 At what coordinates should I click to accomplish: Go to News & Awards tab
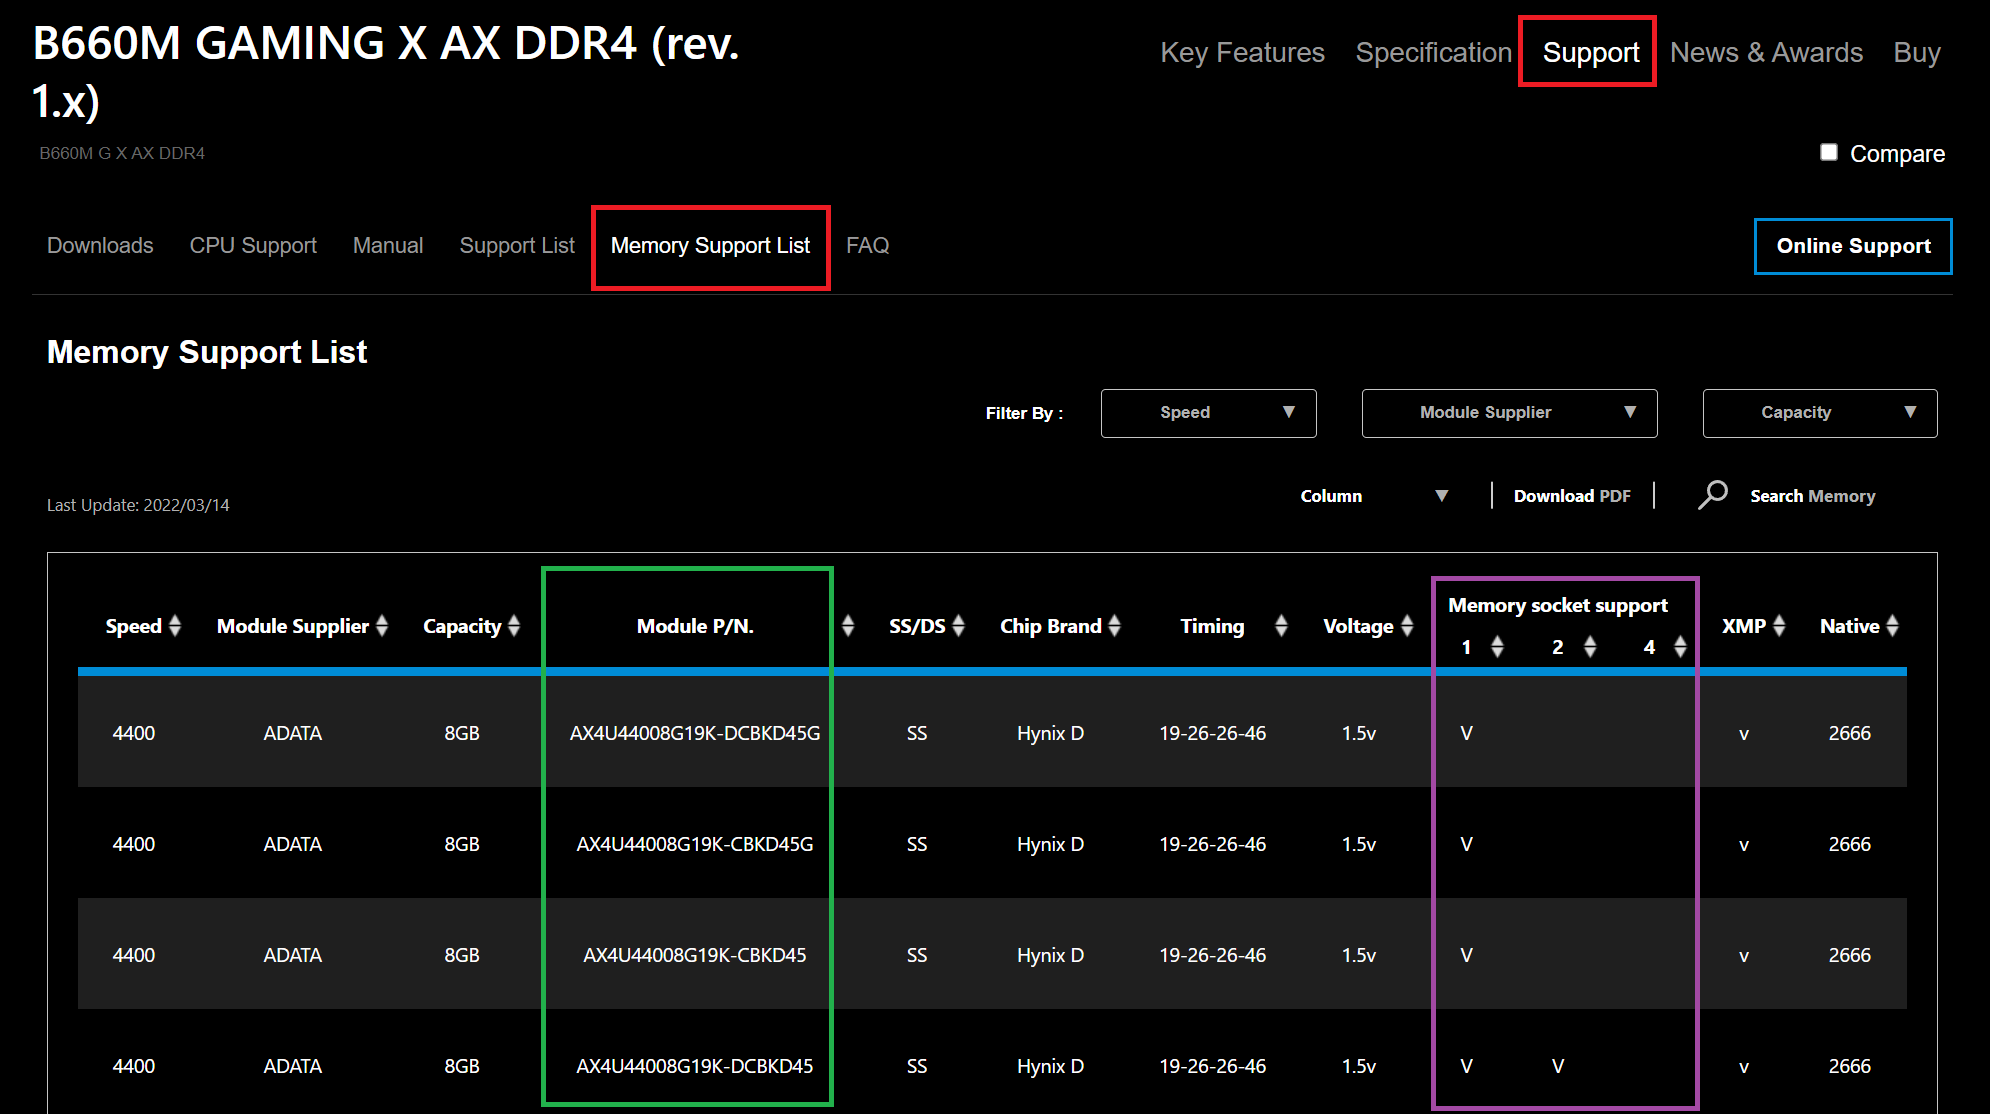pyautogui.click(x=1766, y=52)
